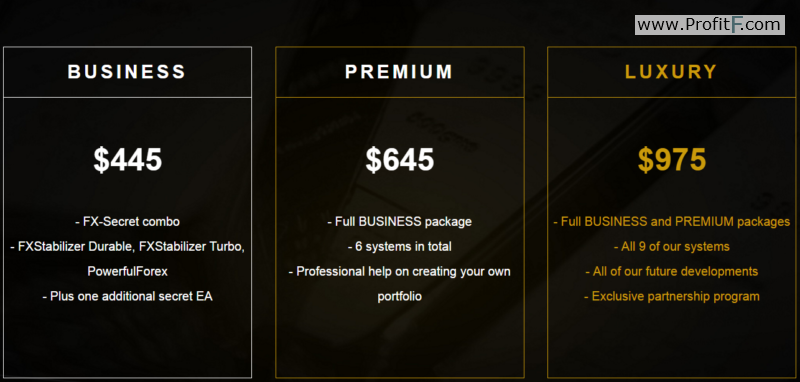Select the BUSINESS package heading
This screenshot has width=800, height=382.
click(x=127, y=72)
